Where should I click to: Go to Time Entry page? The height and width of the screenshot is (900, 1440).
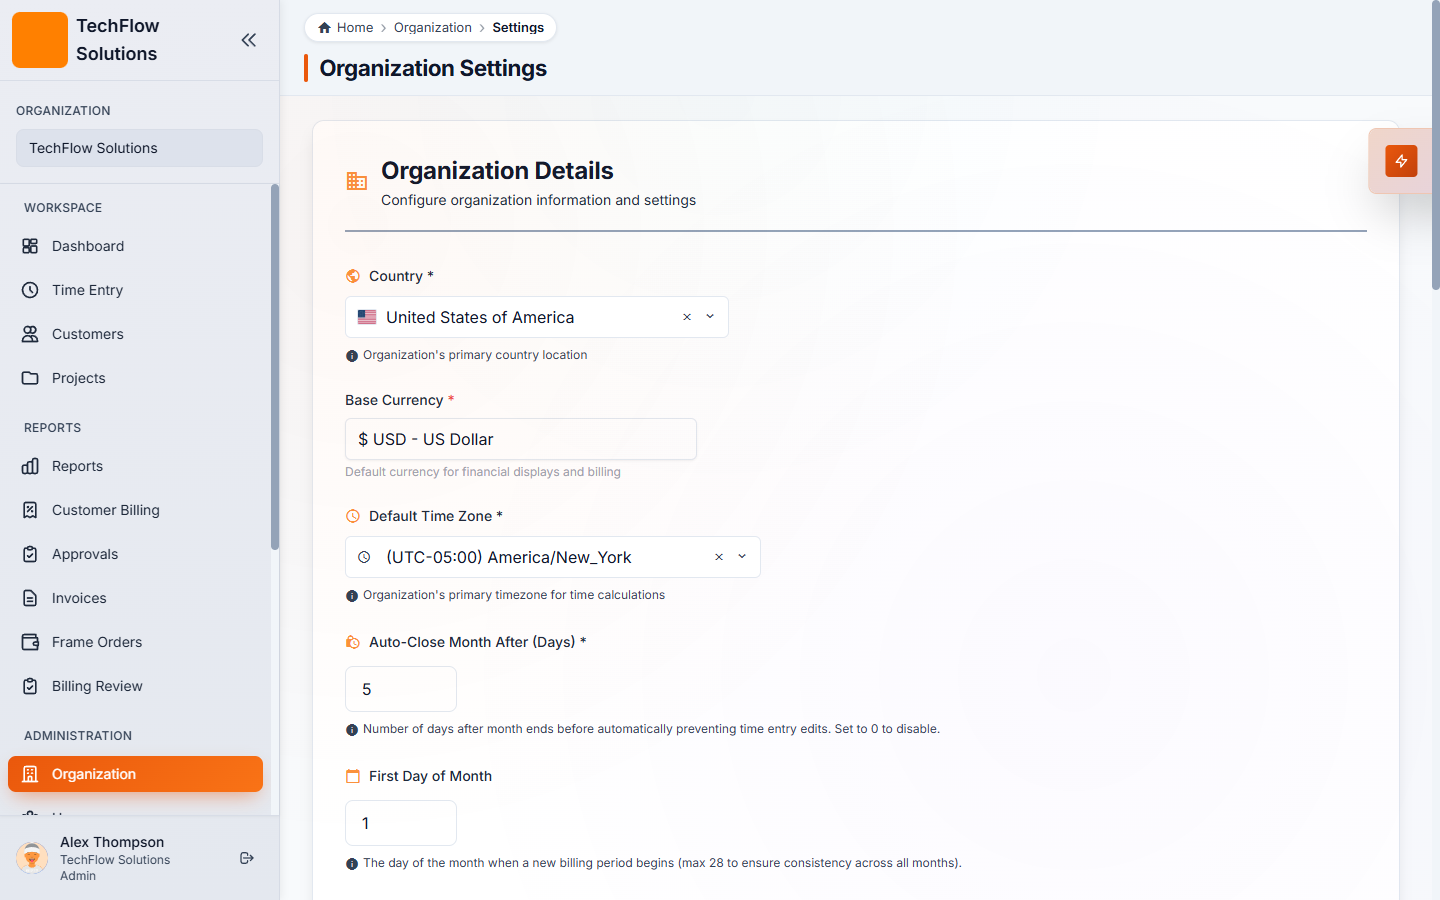click(135, 290)
